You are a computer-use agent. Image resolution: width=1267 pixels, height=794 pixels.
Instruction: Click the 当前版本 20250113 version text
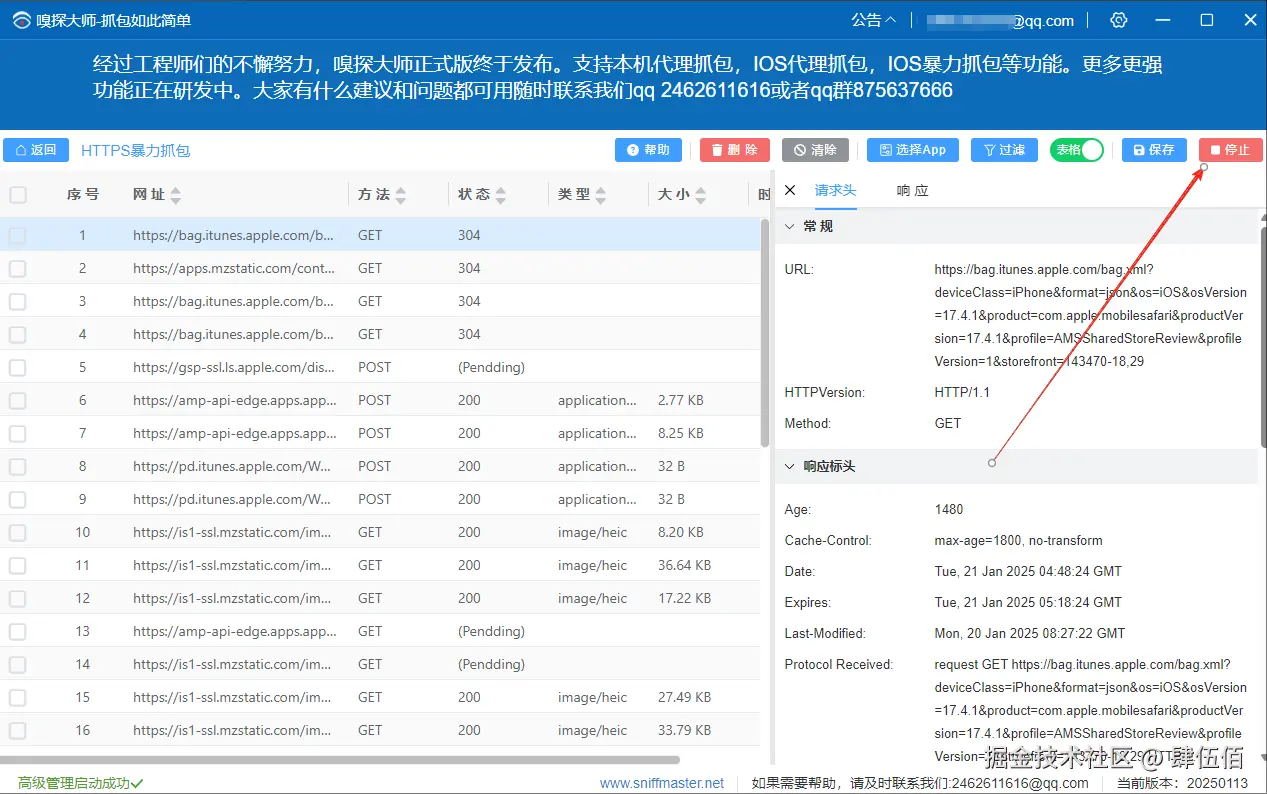point(1182,783)
